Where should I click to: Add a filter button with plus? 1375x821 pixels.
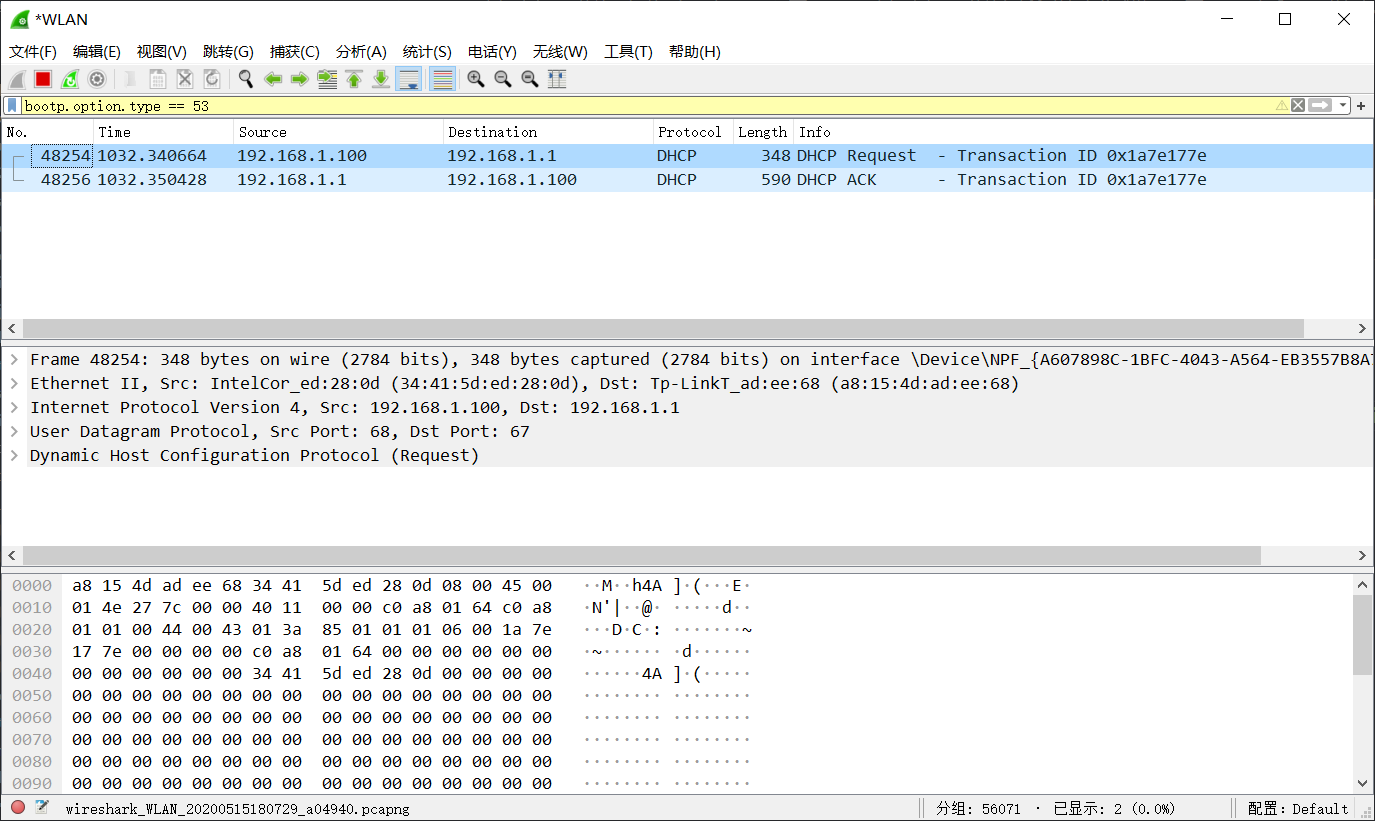click(1361, 105)
